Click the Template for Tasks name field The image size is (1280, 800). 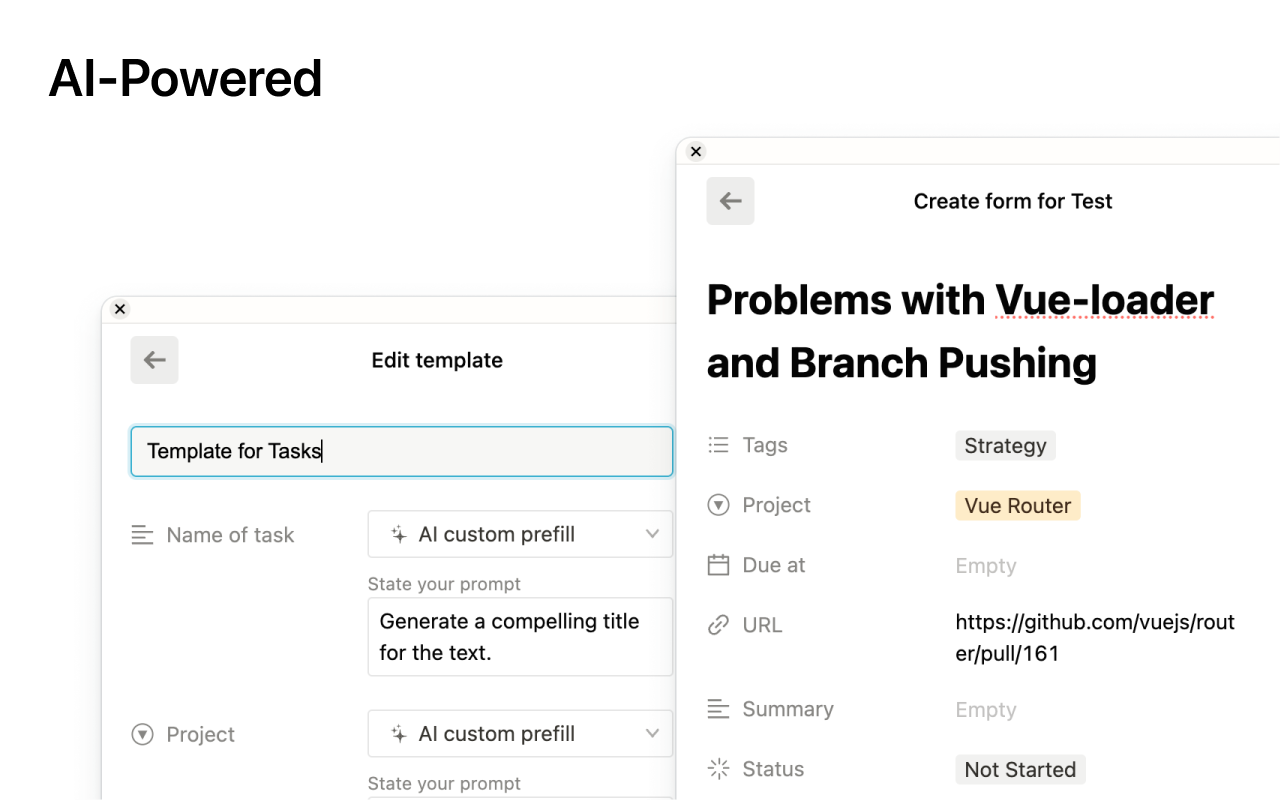(x=401, y=451)
